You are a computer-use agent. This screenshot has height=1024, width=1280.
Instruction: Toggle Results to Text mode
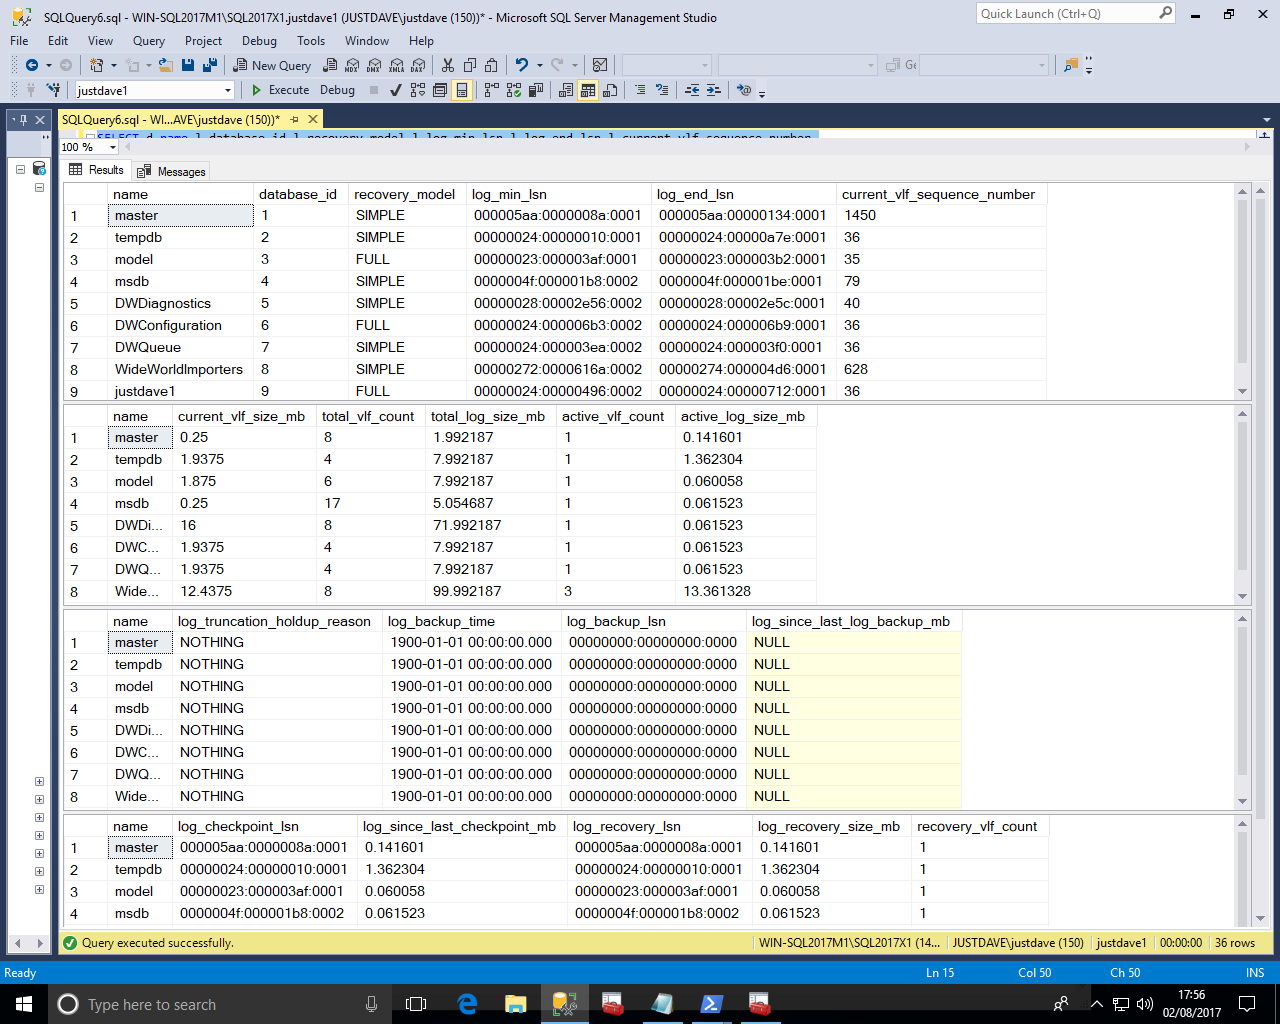(x=566, y=90)
